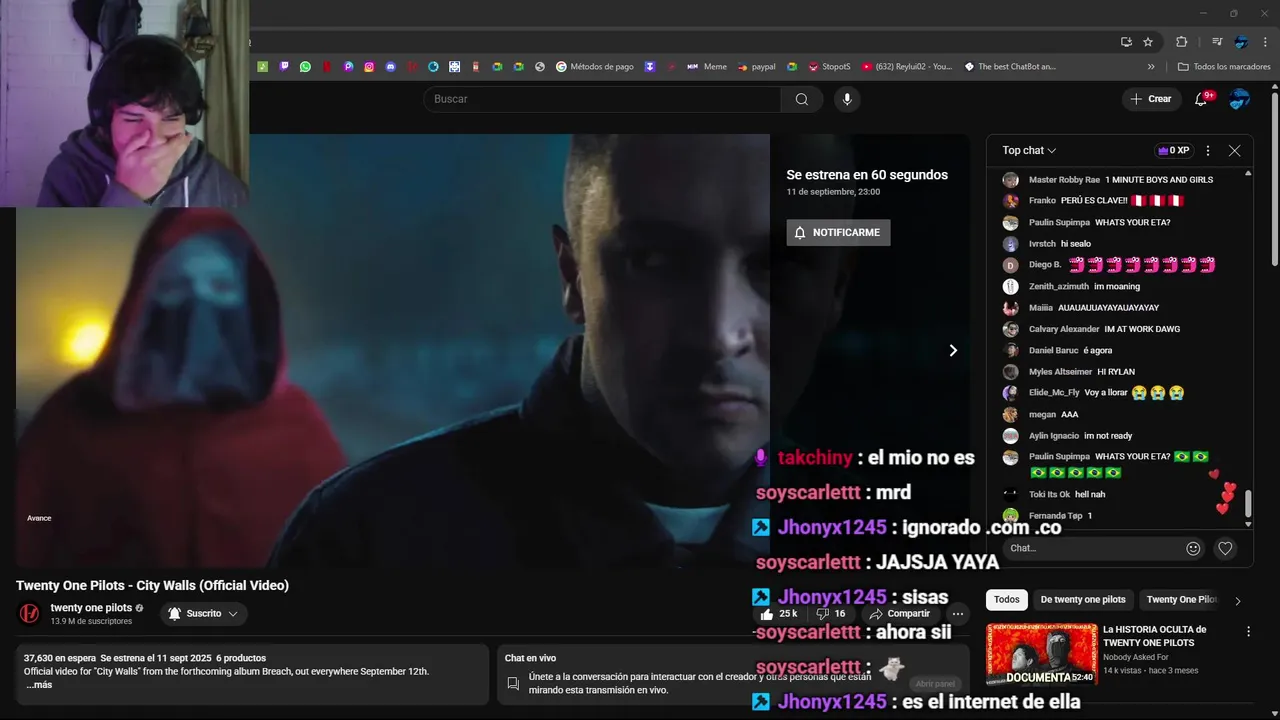
Task: Show hidden bookmarks chevron
Action: pos(1151,67)
